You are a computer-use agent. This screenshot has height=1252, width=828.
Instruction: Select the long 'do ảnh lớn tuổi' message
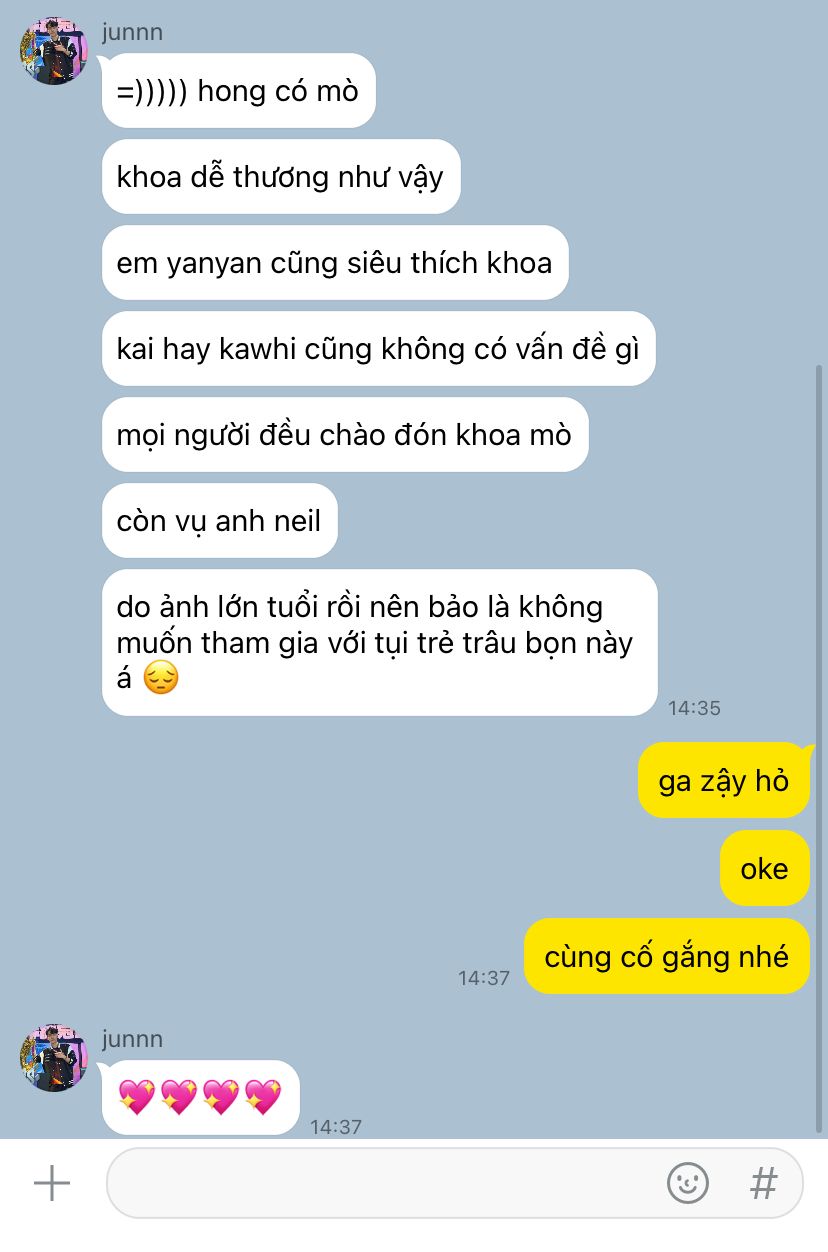coord(379,642)
